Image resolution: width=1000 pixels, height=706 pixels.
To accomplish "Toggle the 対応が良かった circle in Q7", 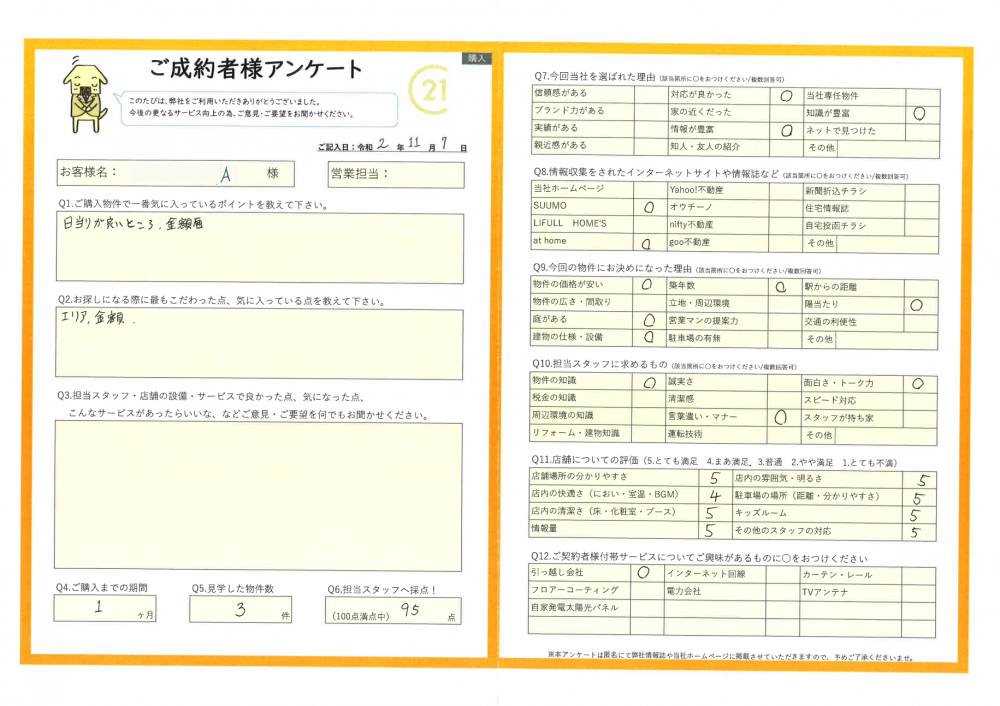I will (x=785, y=96).
